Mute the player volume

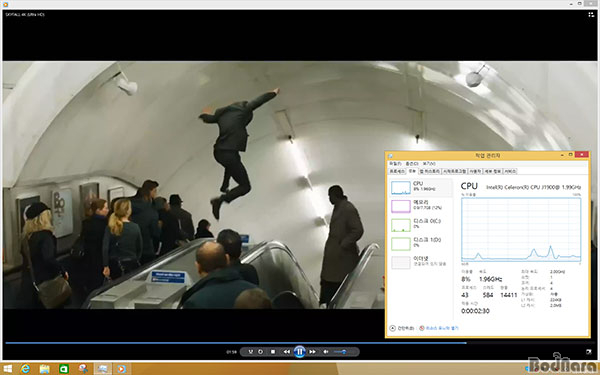click(326, 352)
